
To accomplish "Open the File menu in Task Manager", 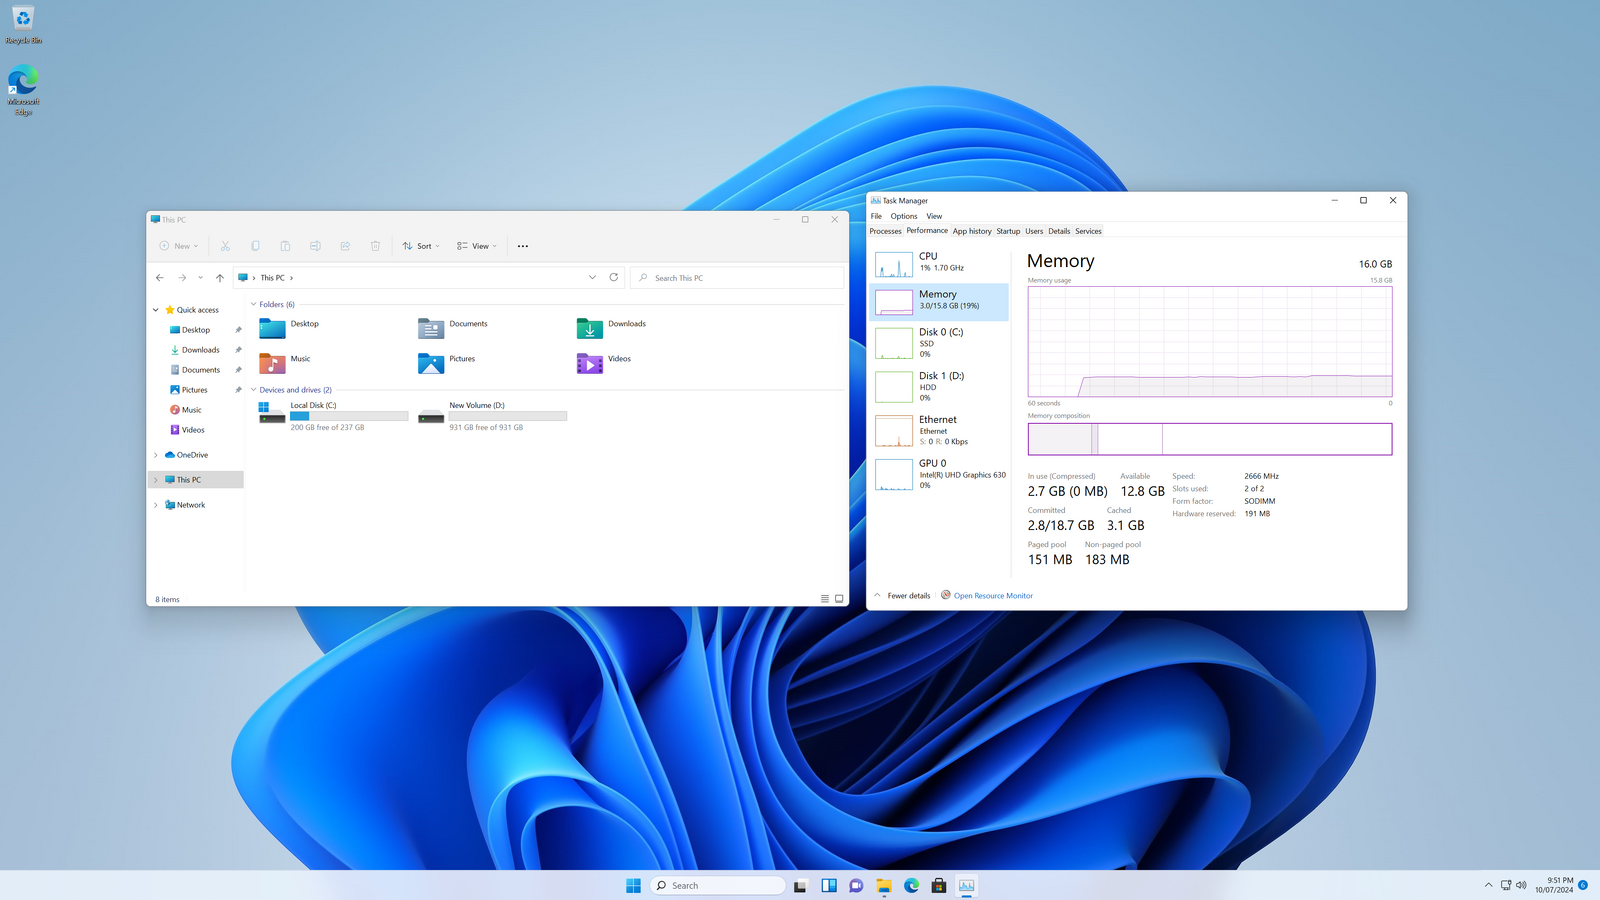I will pyautogui.click(x=876, y=216).
